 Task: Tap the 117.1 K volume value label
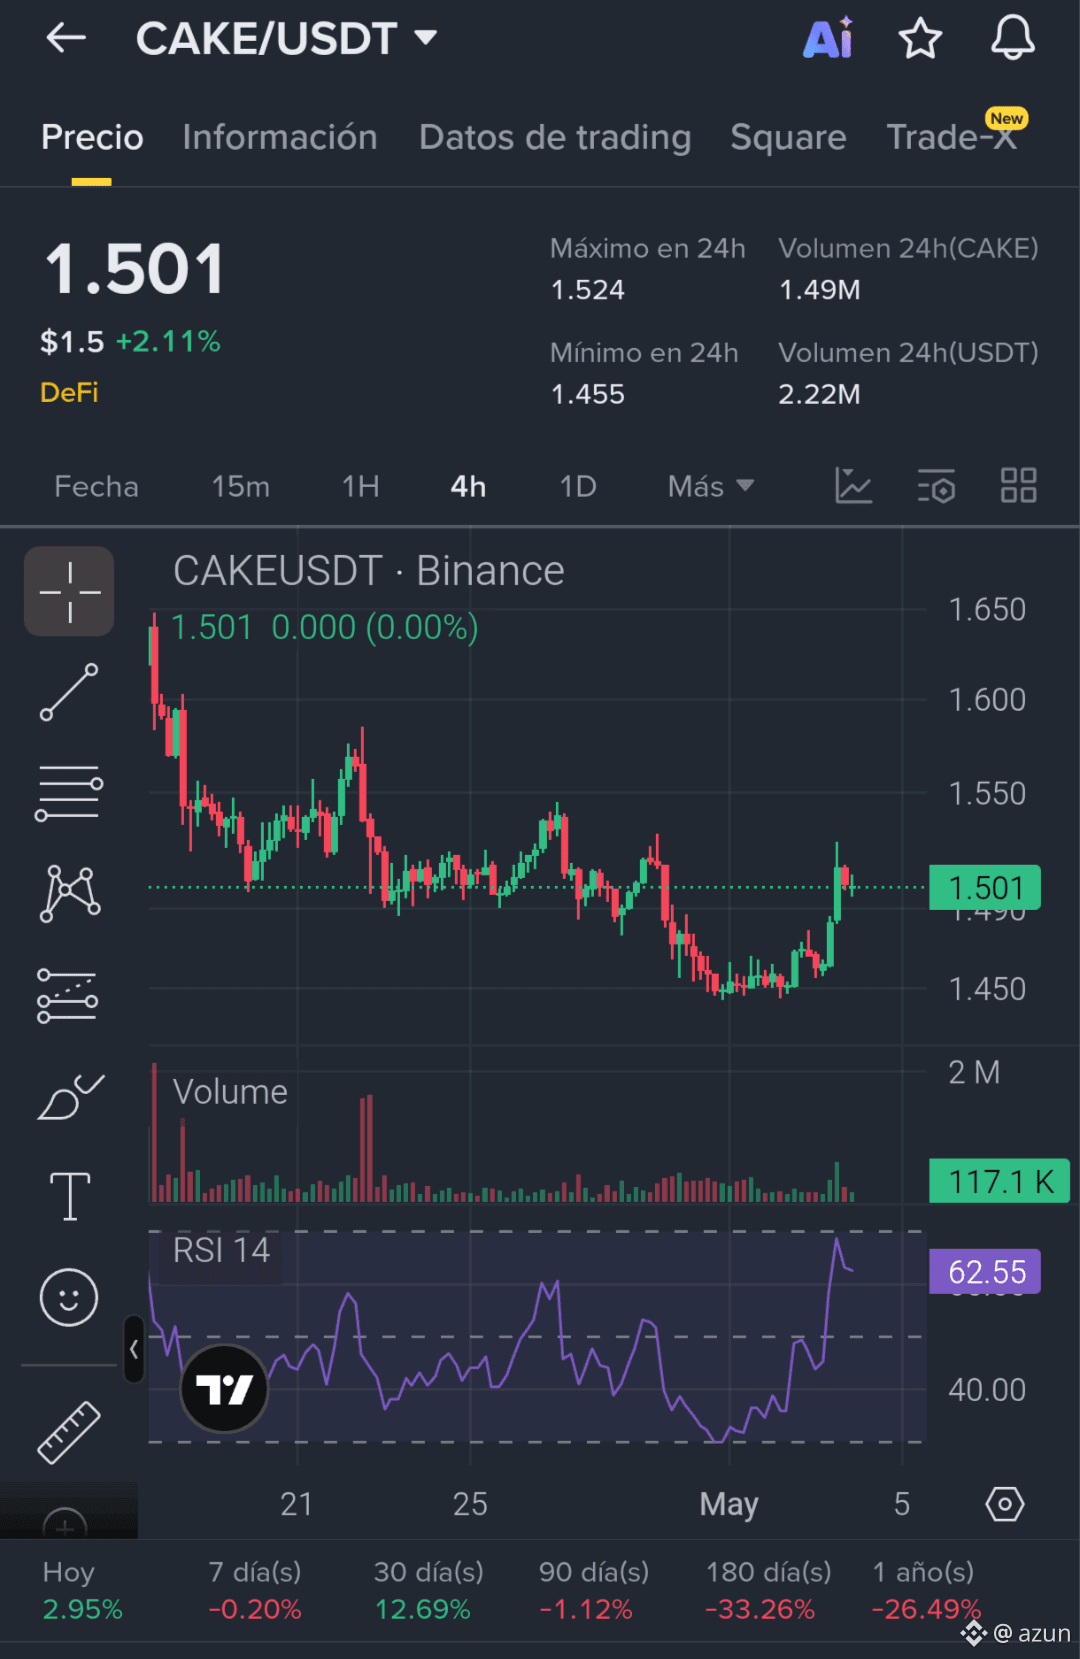point(999,1181)
